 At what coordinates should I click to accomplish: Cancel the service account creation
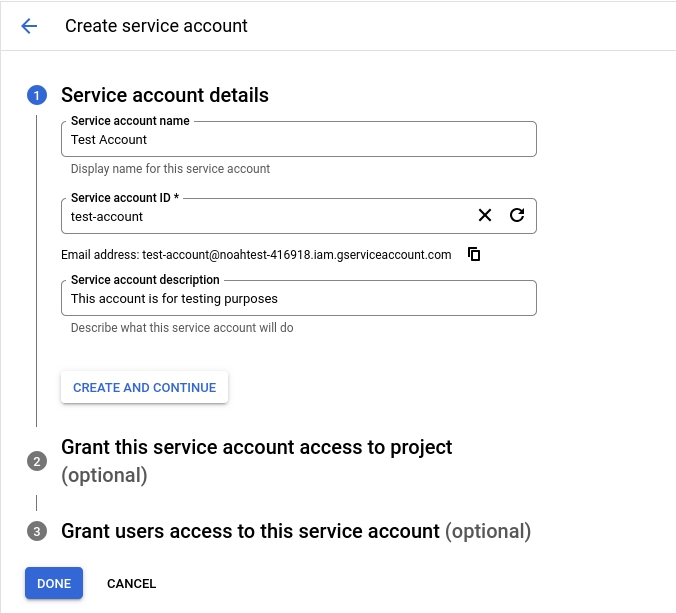click(x=131, y=583)
